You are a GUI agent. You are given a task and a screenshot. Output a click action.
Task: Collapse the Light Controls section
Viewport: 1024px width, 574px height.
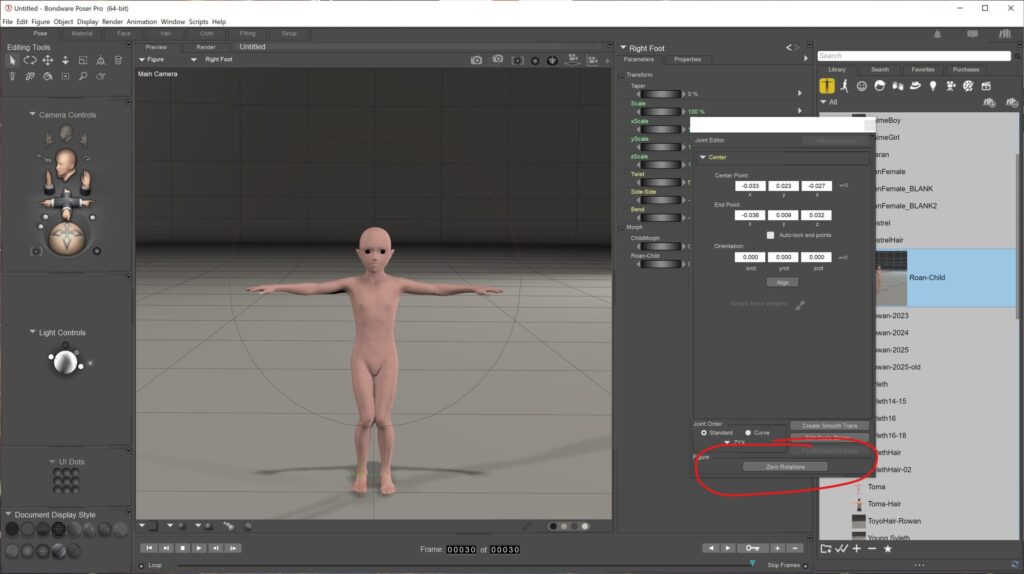click(33, 332)
